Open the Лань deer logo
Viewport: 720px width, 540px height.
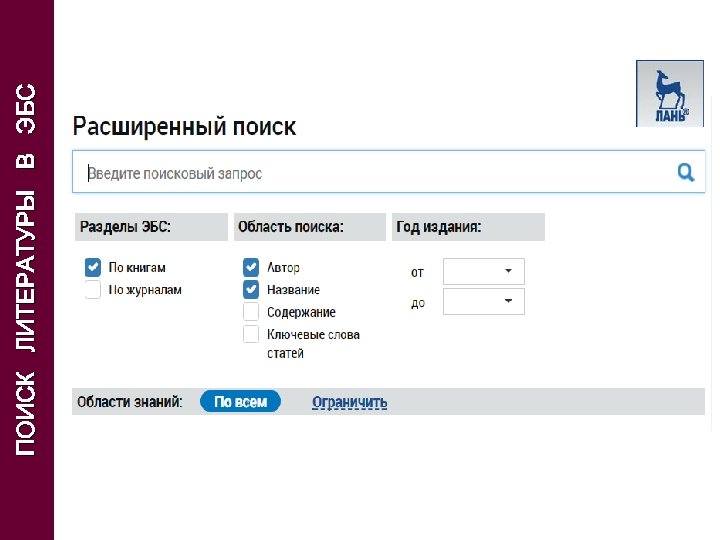(669, 93)
